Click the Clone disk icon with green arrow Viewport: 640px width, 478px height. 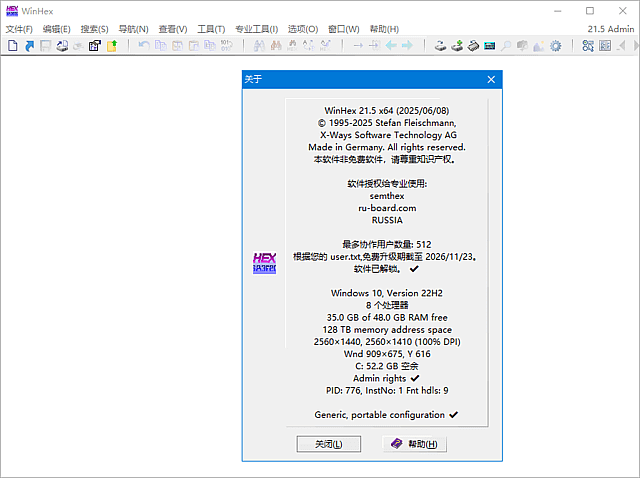[458, 45]
